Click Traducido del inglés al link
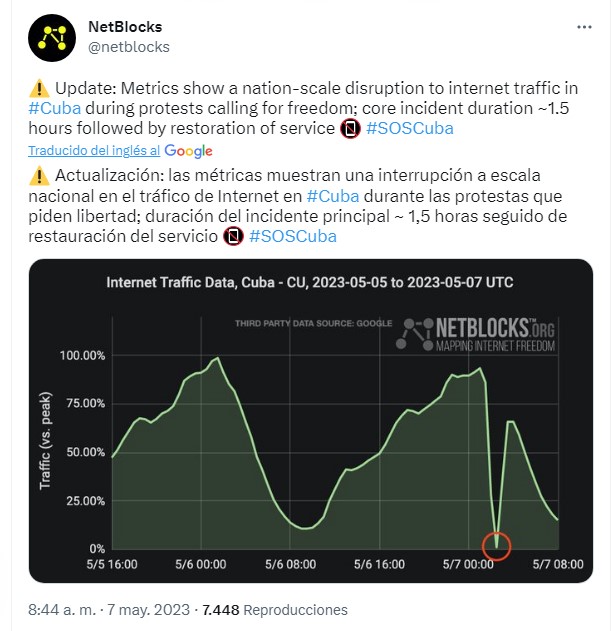 coord(94,151)
